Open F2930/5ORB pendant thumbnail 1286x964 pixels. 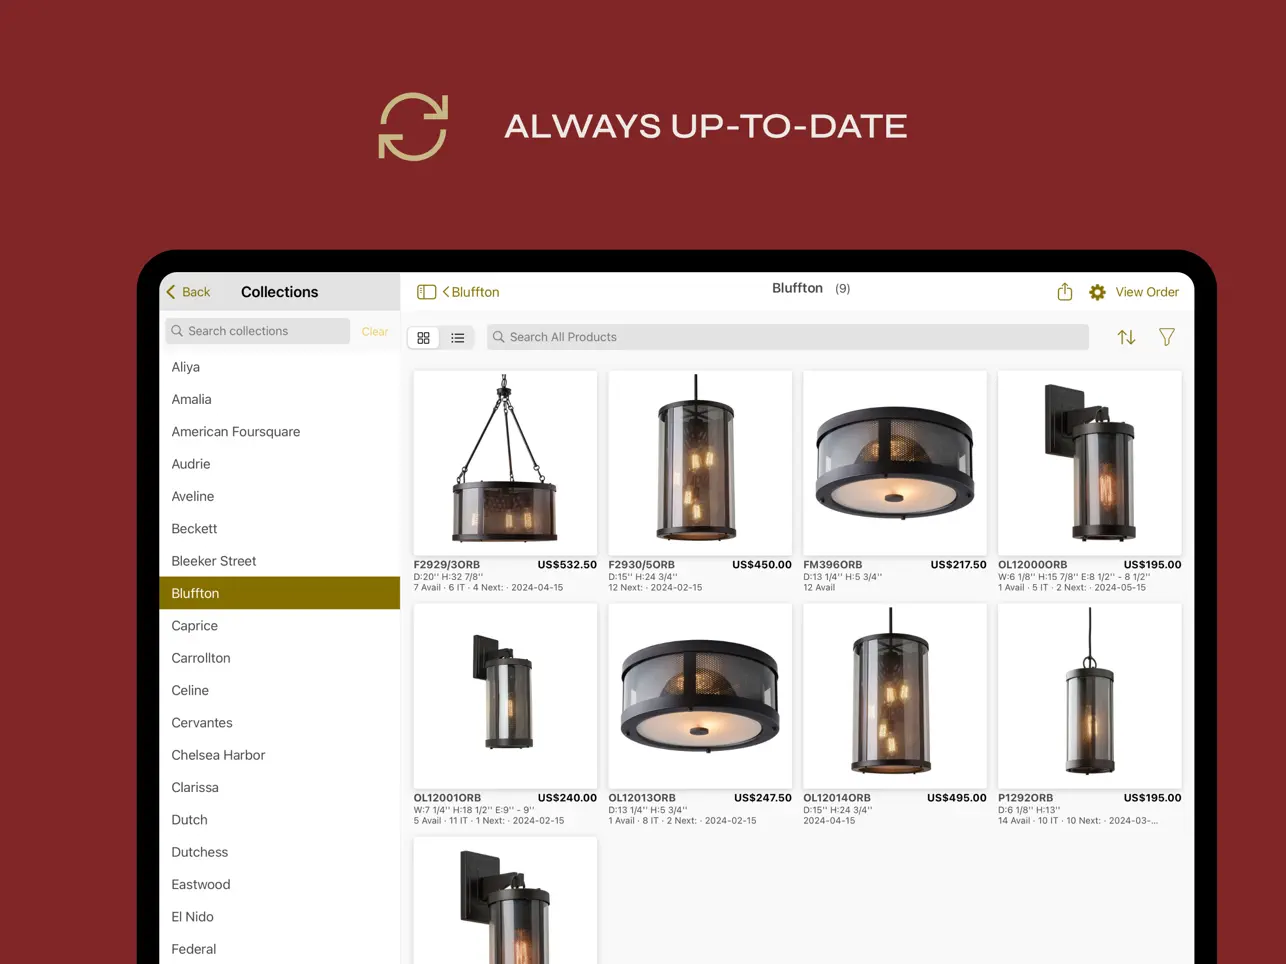pos(700,463)
